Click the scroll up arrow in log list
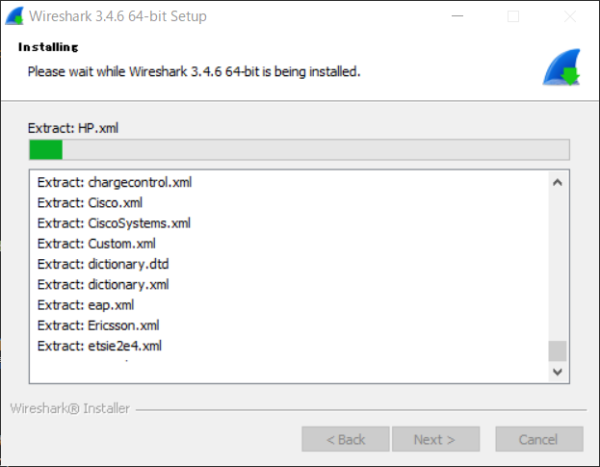600x467 pixels. 558,183
